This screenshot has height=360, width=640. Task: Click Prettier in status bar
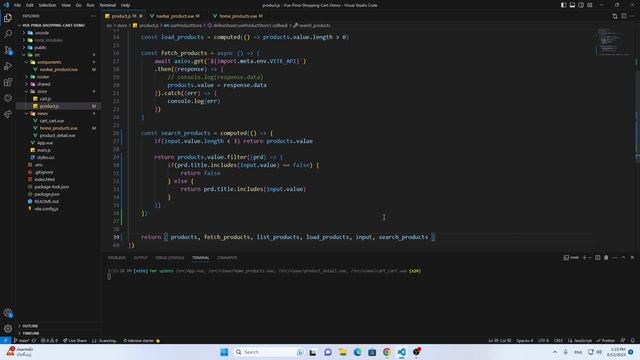point(606,340)
